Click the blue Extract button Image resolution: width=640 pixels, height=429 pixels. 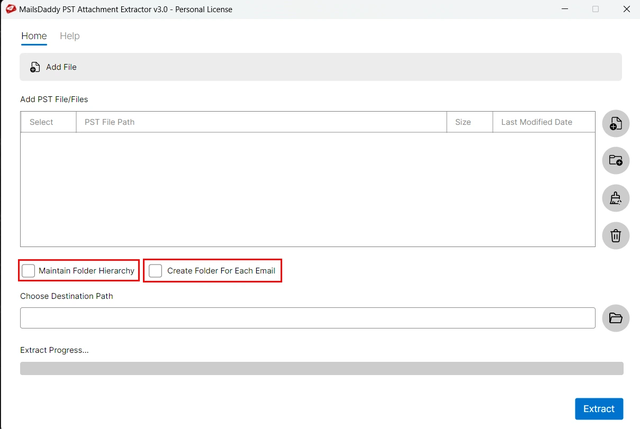(x=599, y=409)
